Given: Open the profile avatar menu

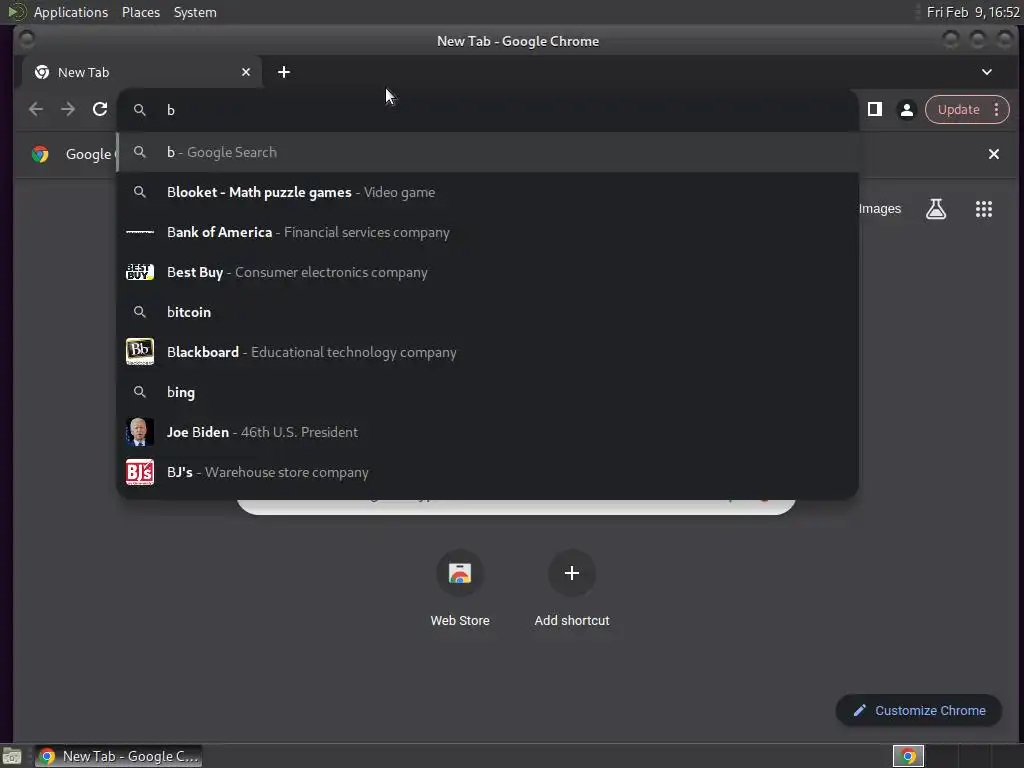Looking at the screenshot, I should click(x=906, y=110).
